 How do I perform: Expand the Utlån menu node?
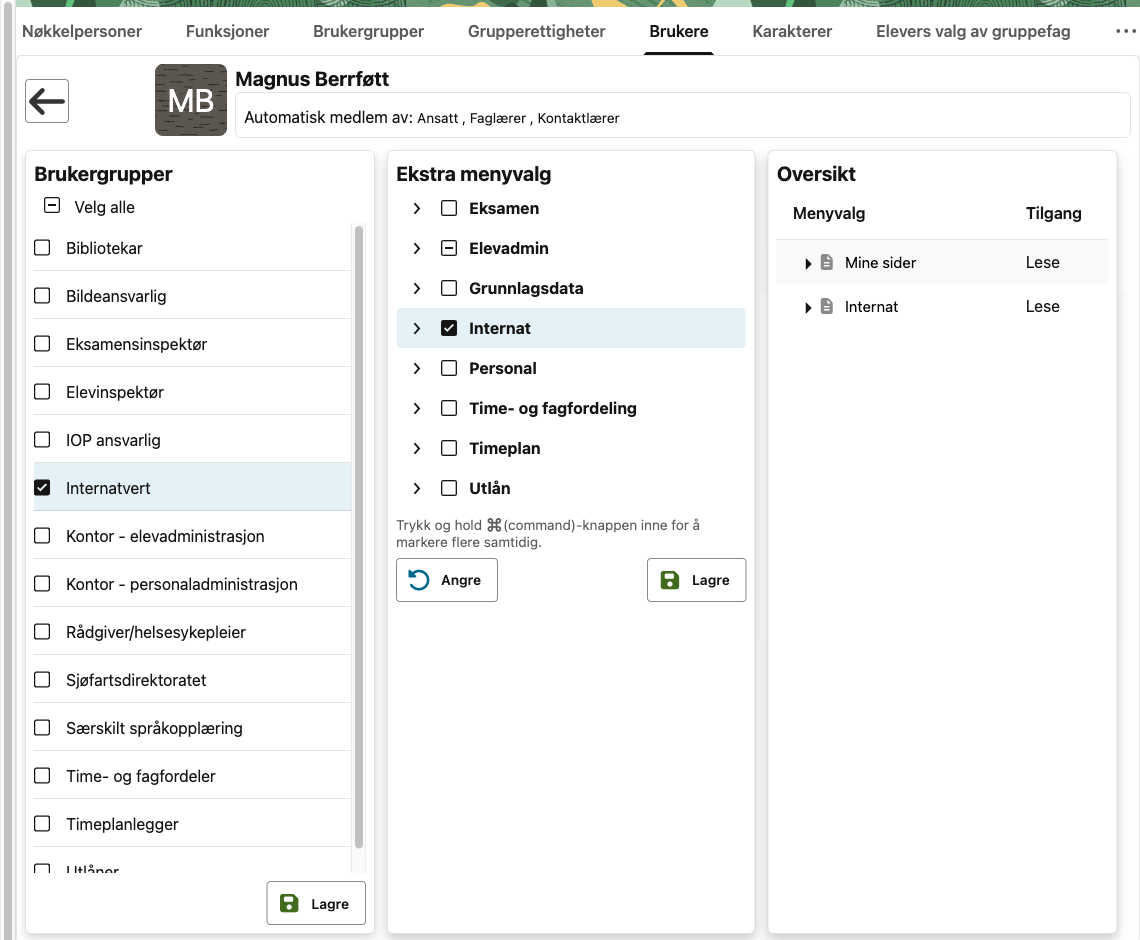[417, 489]
